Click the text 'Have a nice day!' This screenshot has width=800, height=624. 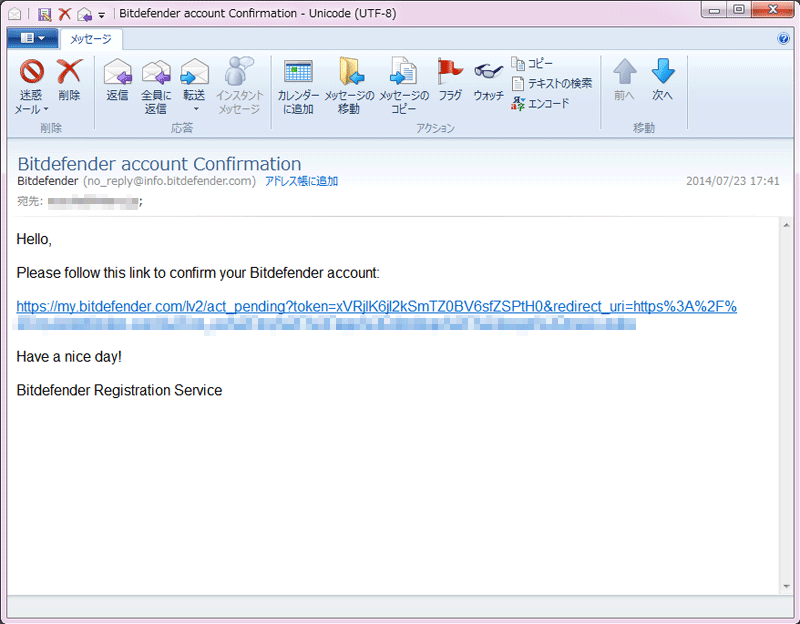[x=69, y=357]
